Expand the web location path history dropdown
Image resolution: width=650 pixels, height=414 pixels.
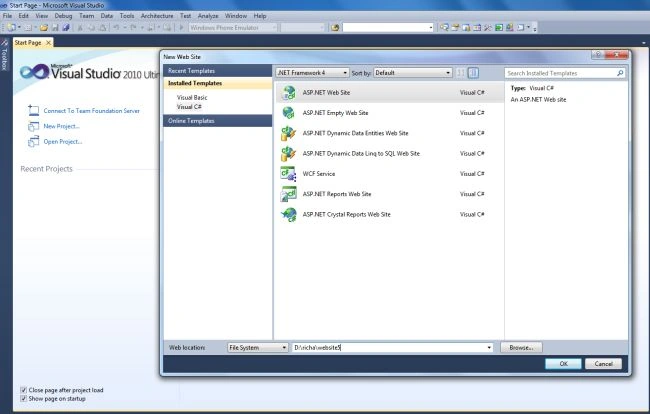click(489, 347)
